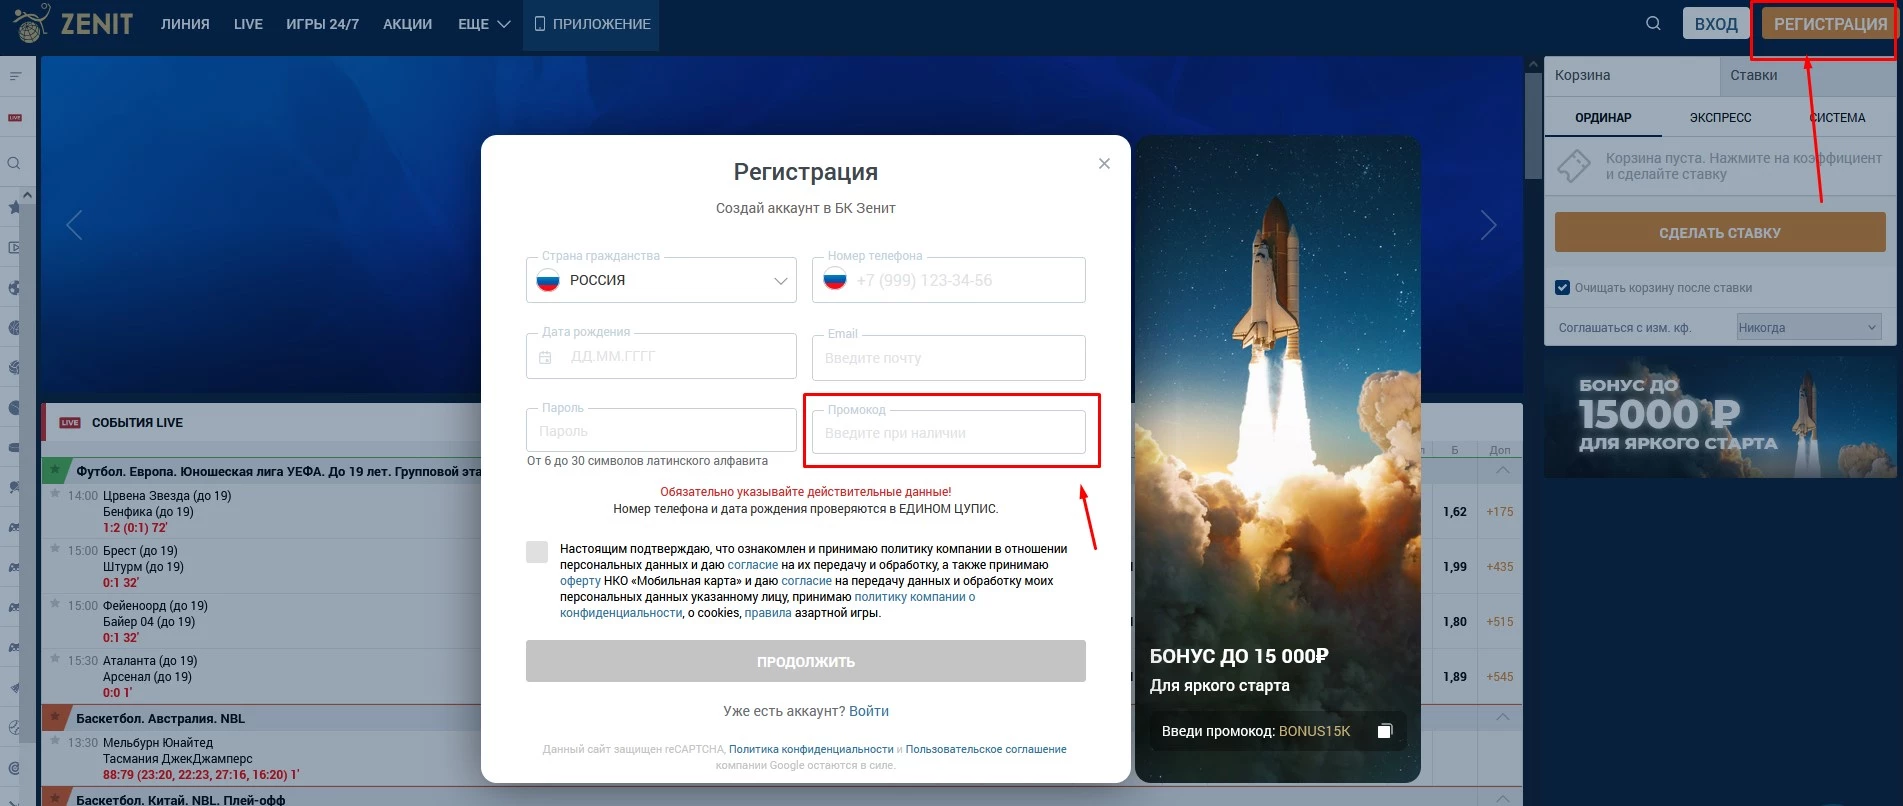Open the оферту link in consent text
Screen dimensions: 1903x806
pos(580,581)
